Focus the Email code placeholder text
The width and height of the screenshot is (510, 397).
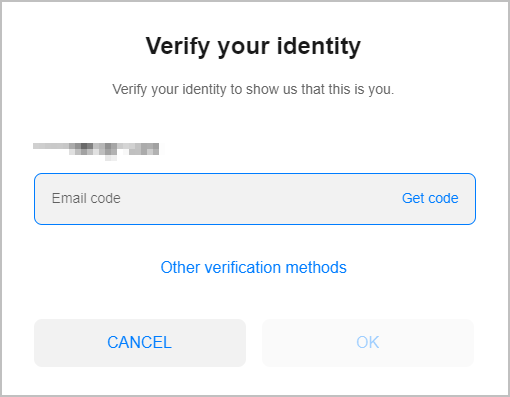click(x=86, y=198)
